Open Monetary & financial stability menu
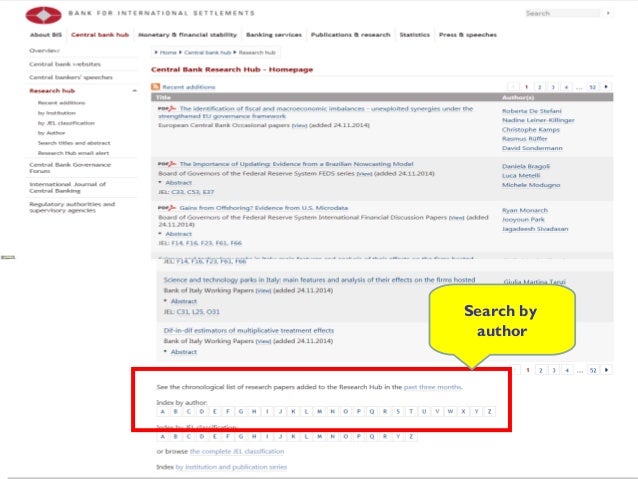Screen dimensions: 638x479 click(188, 35)
